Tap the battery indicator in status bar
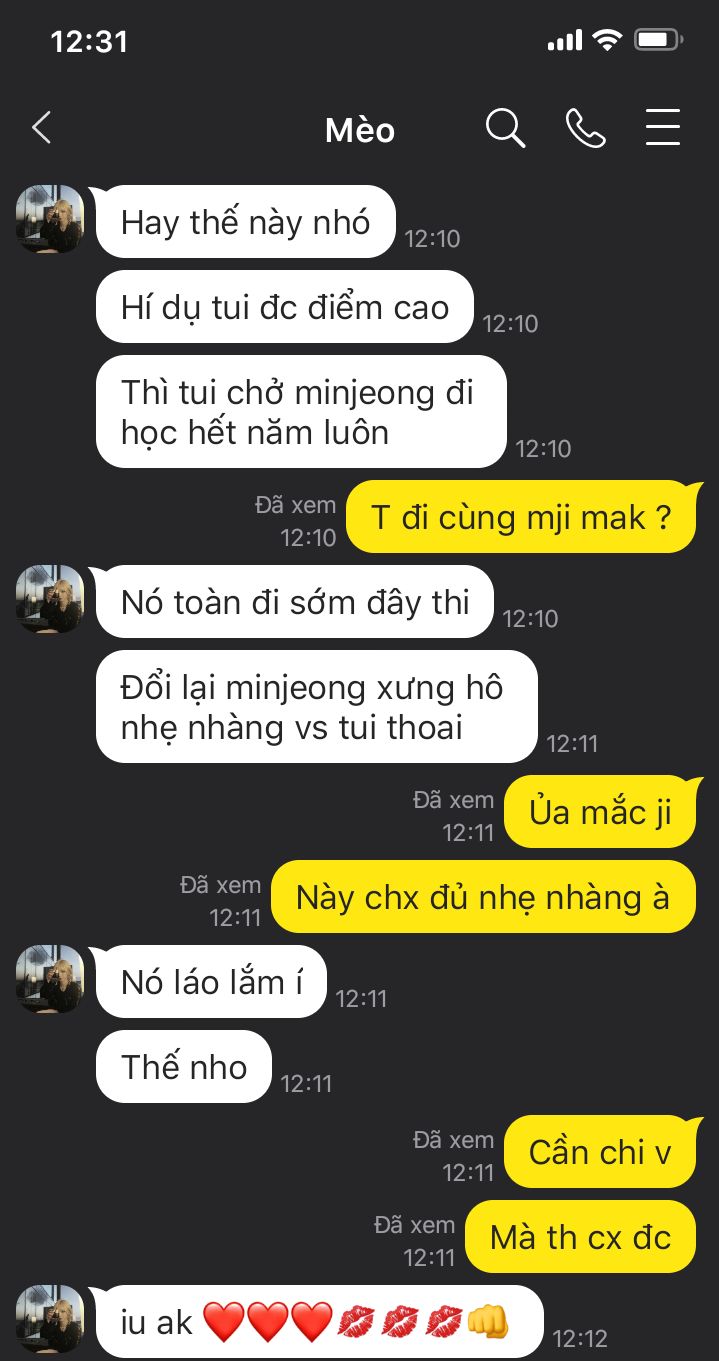Viewport: 719px width, 1361px height. (659, 40)
